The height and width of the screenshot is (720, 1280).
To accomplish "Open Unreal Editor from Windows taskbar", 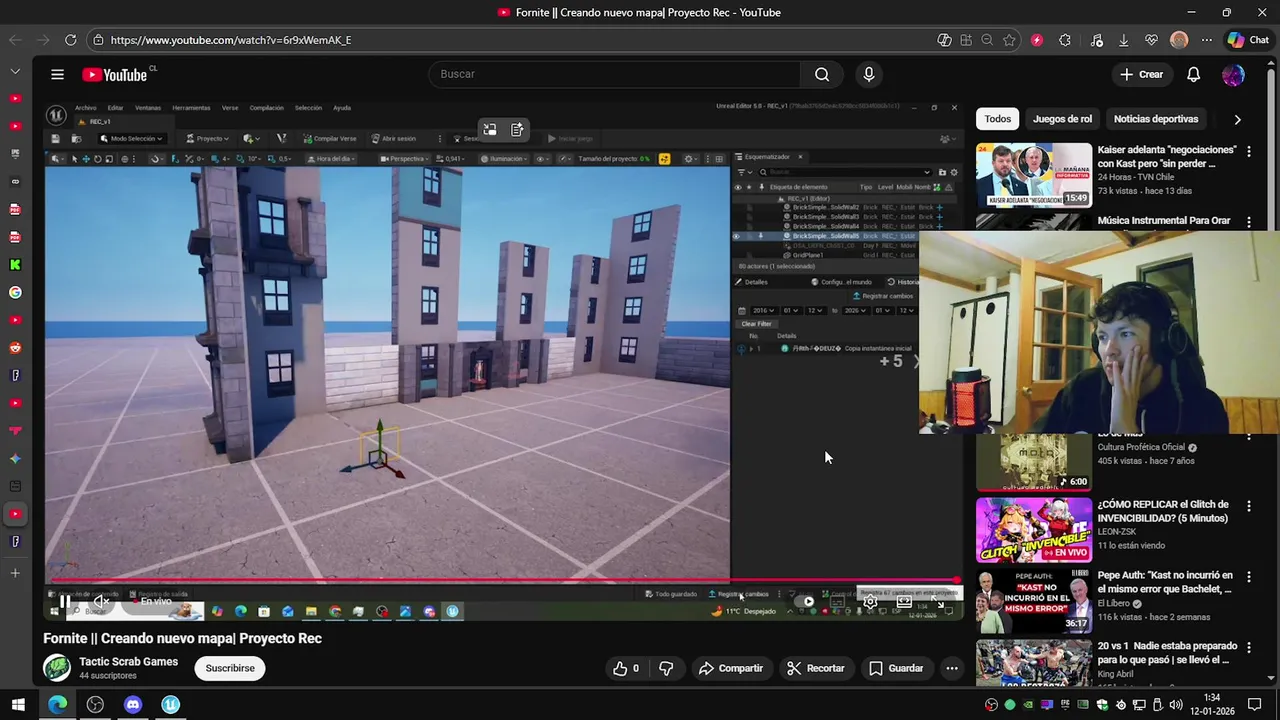I will point(171,704).
